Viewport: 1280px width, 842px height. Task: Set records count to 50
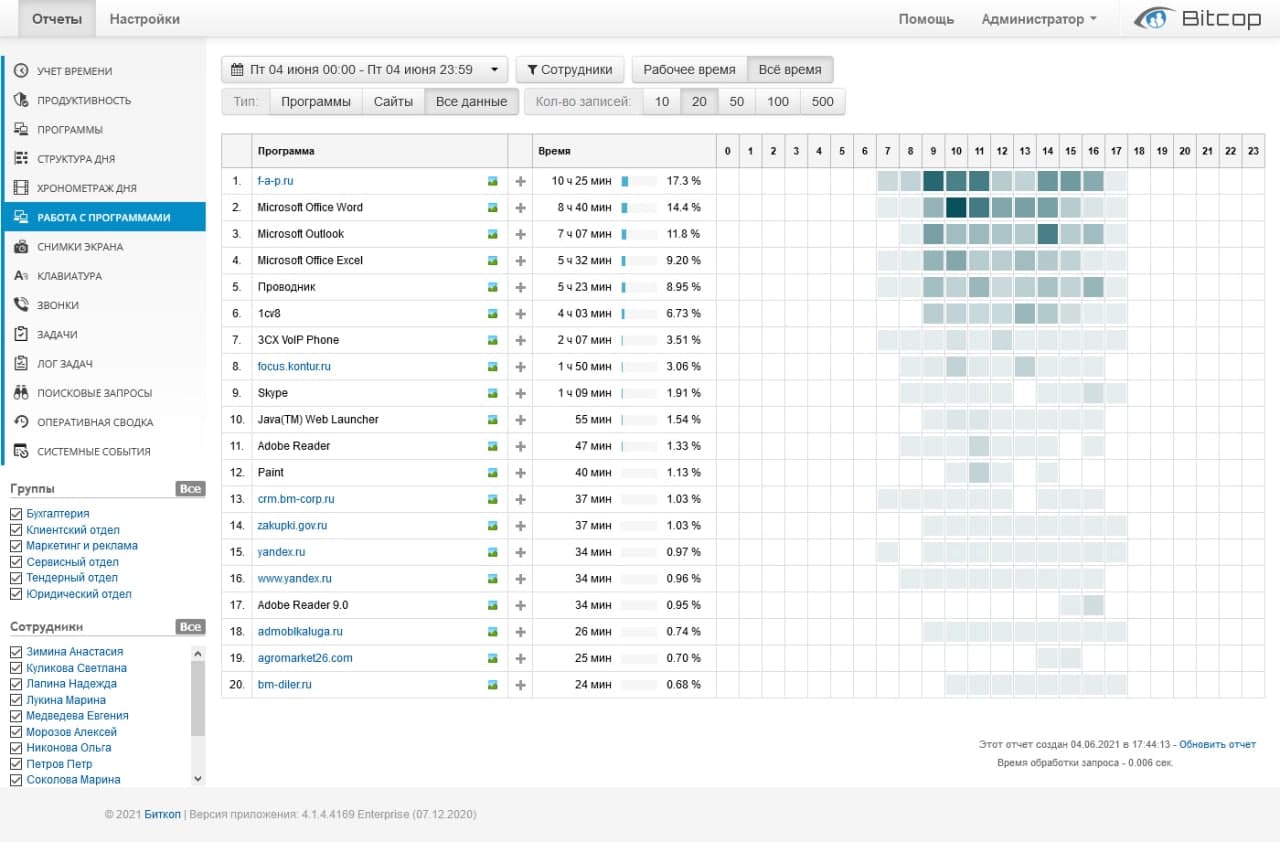[x=736, y=102]
